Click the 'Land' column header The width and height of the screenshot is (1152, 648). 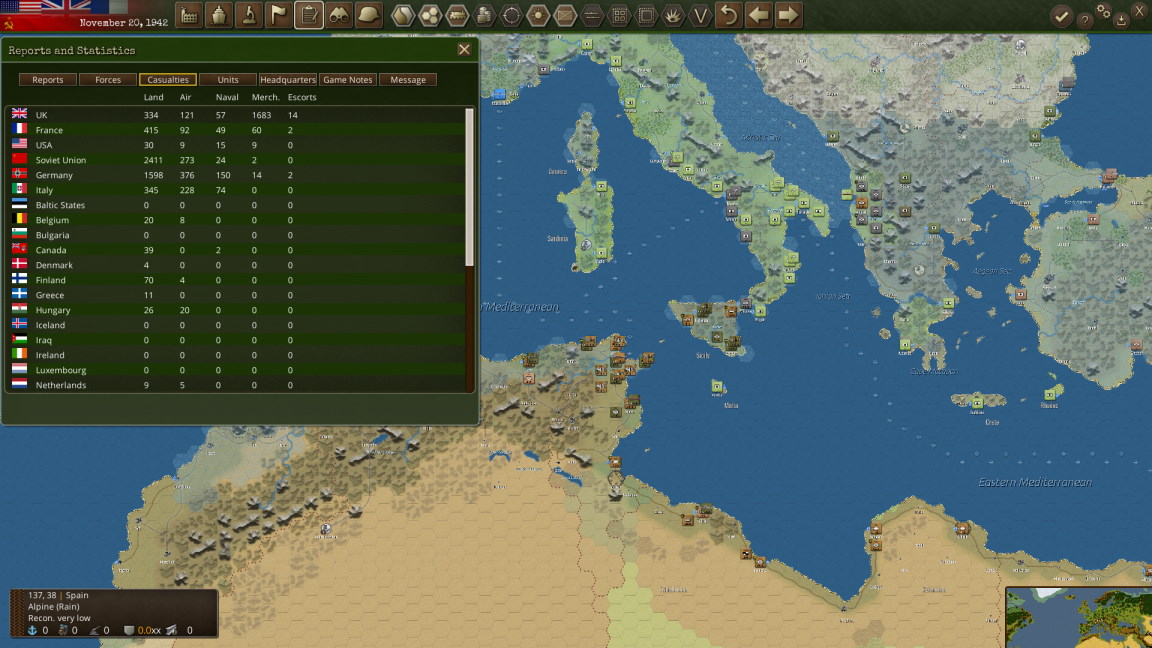pos(154,97)
